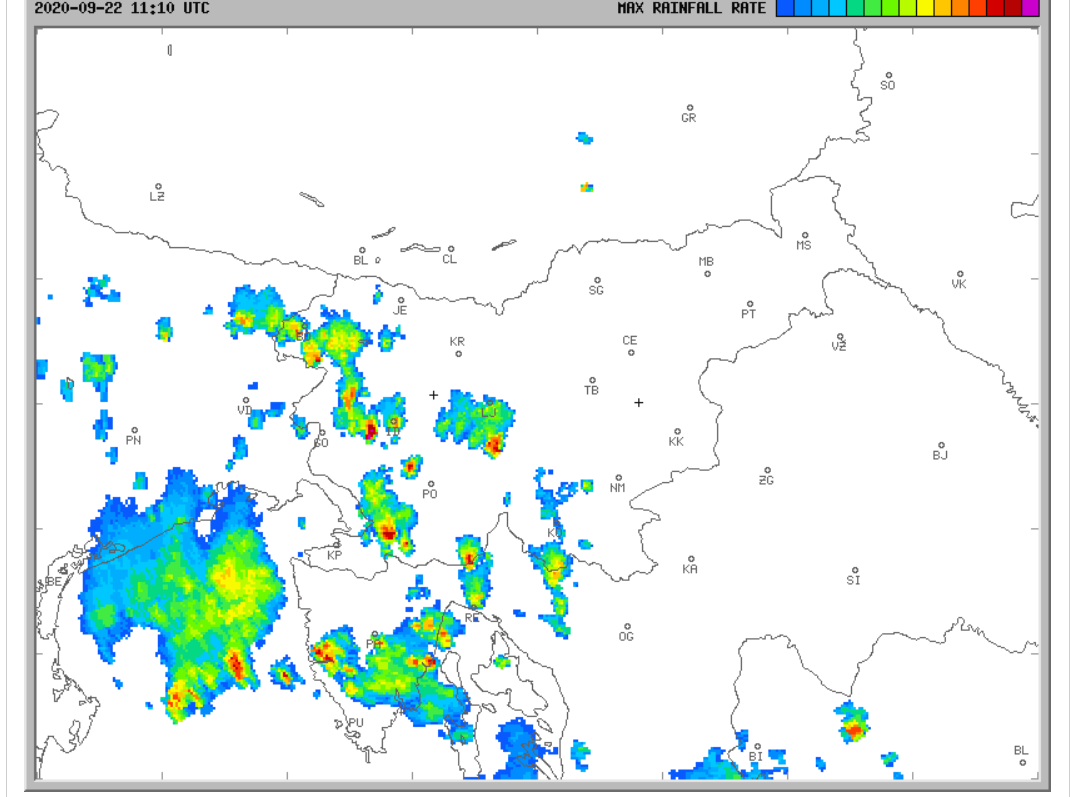This screenshot has height=797, width=1081.
Task: Click the OG station marker
Action: [x=627, y=626]
